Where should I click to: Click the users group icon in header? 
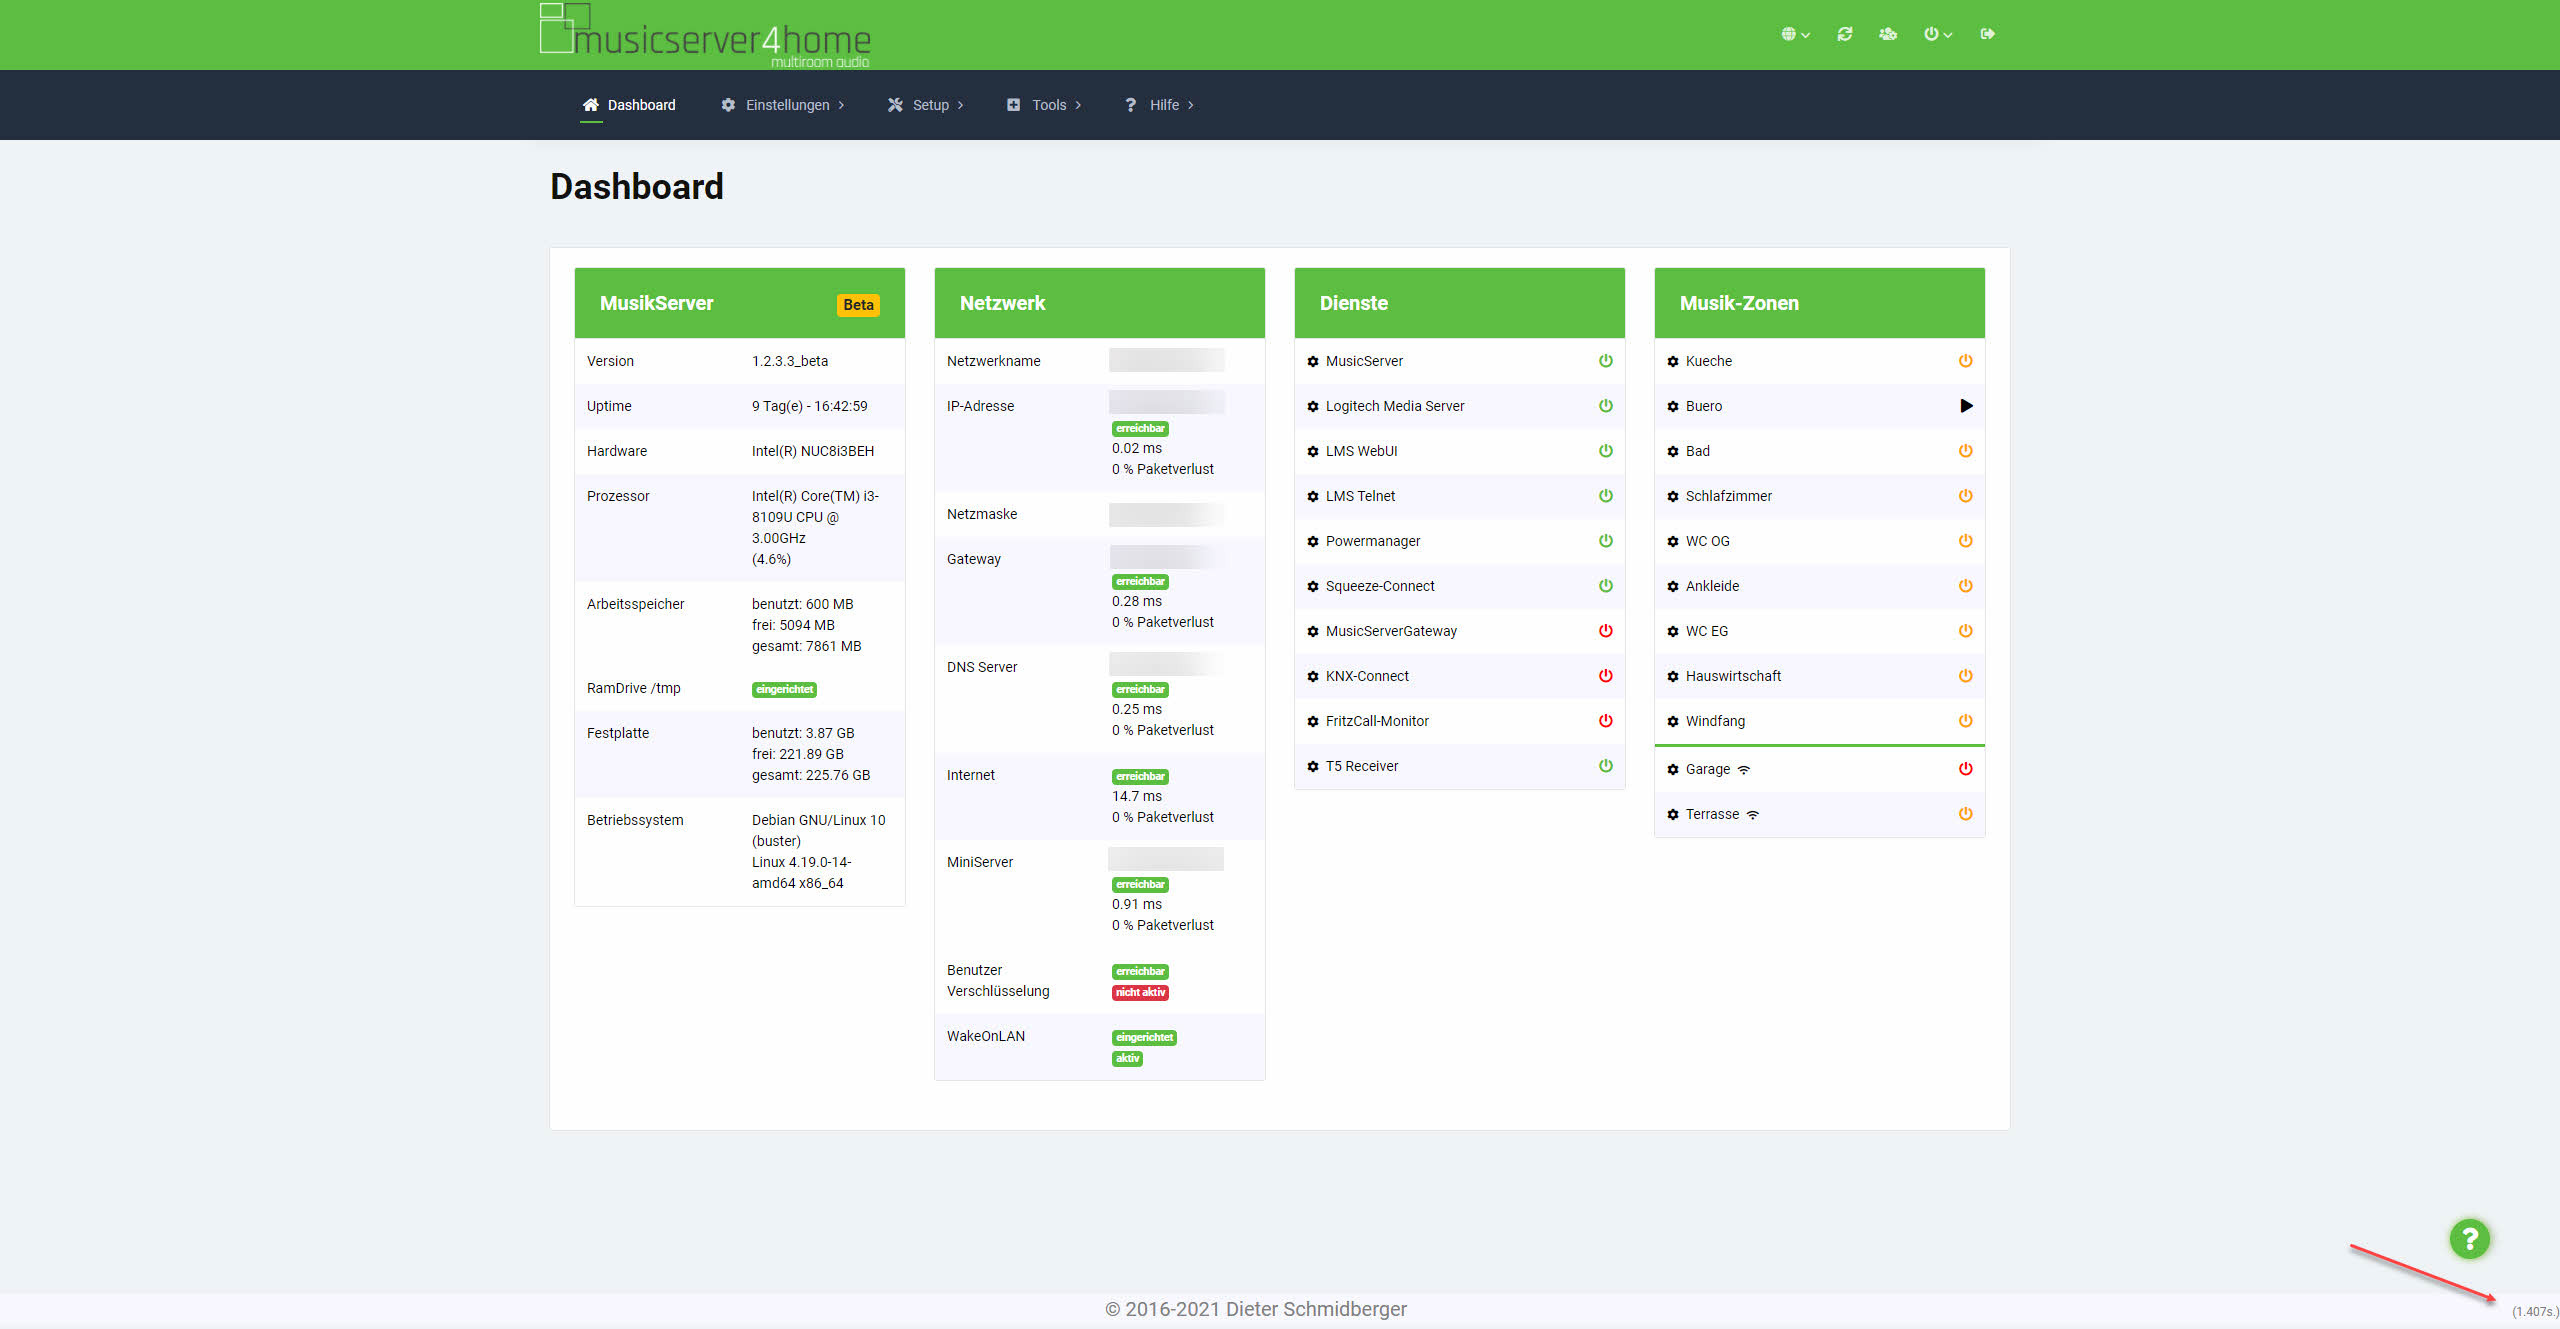pyautogui.click(x=1887, y=34)
